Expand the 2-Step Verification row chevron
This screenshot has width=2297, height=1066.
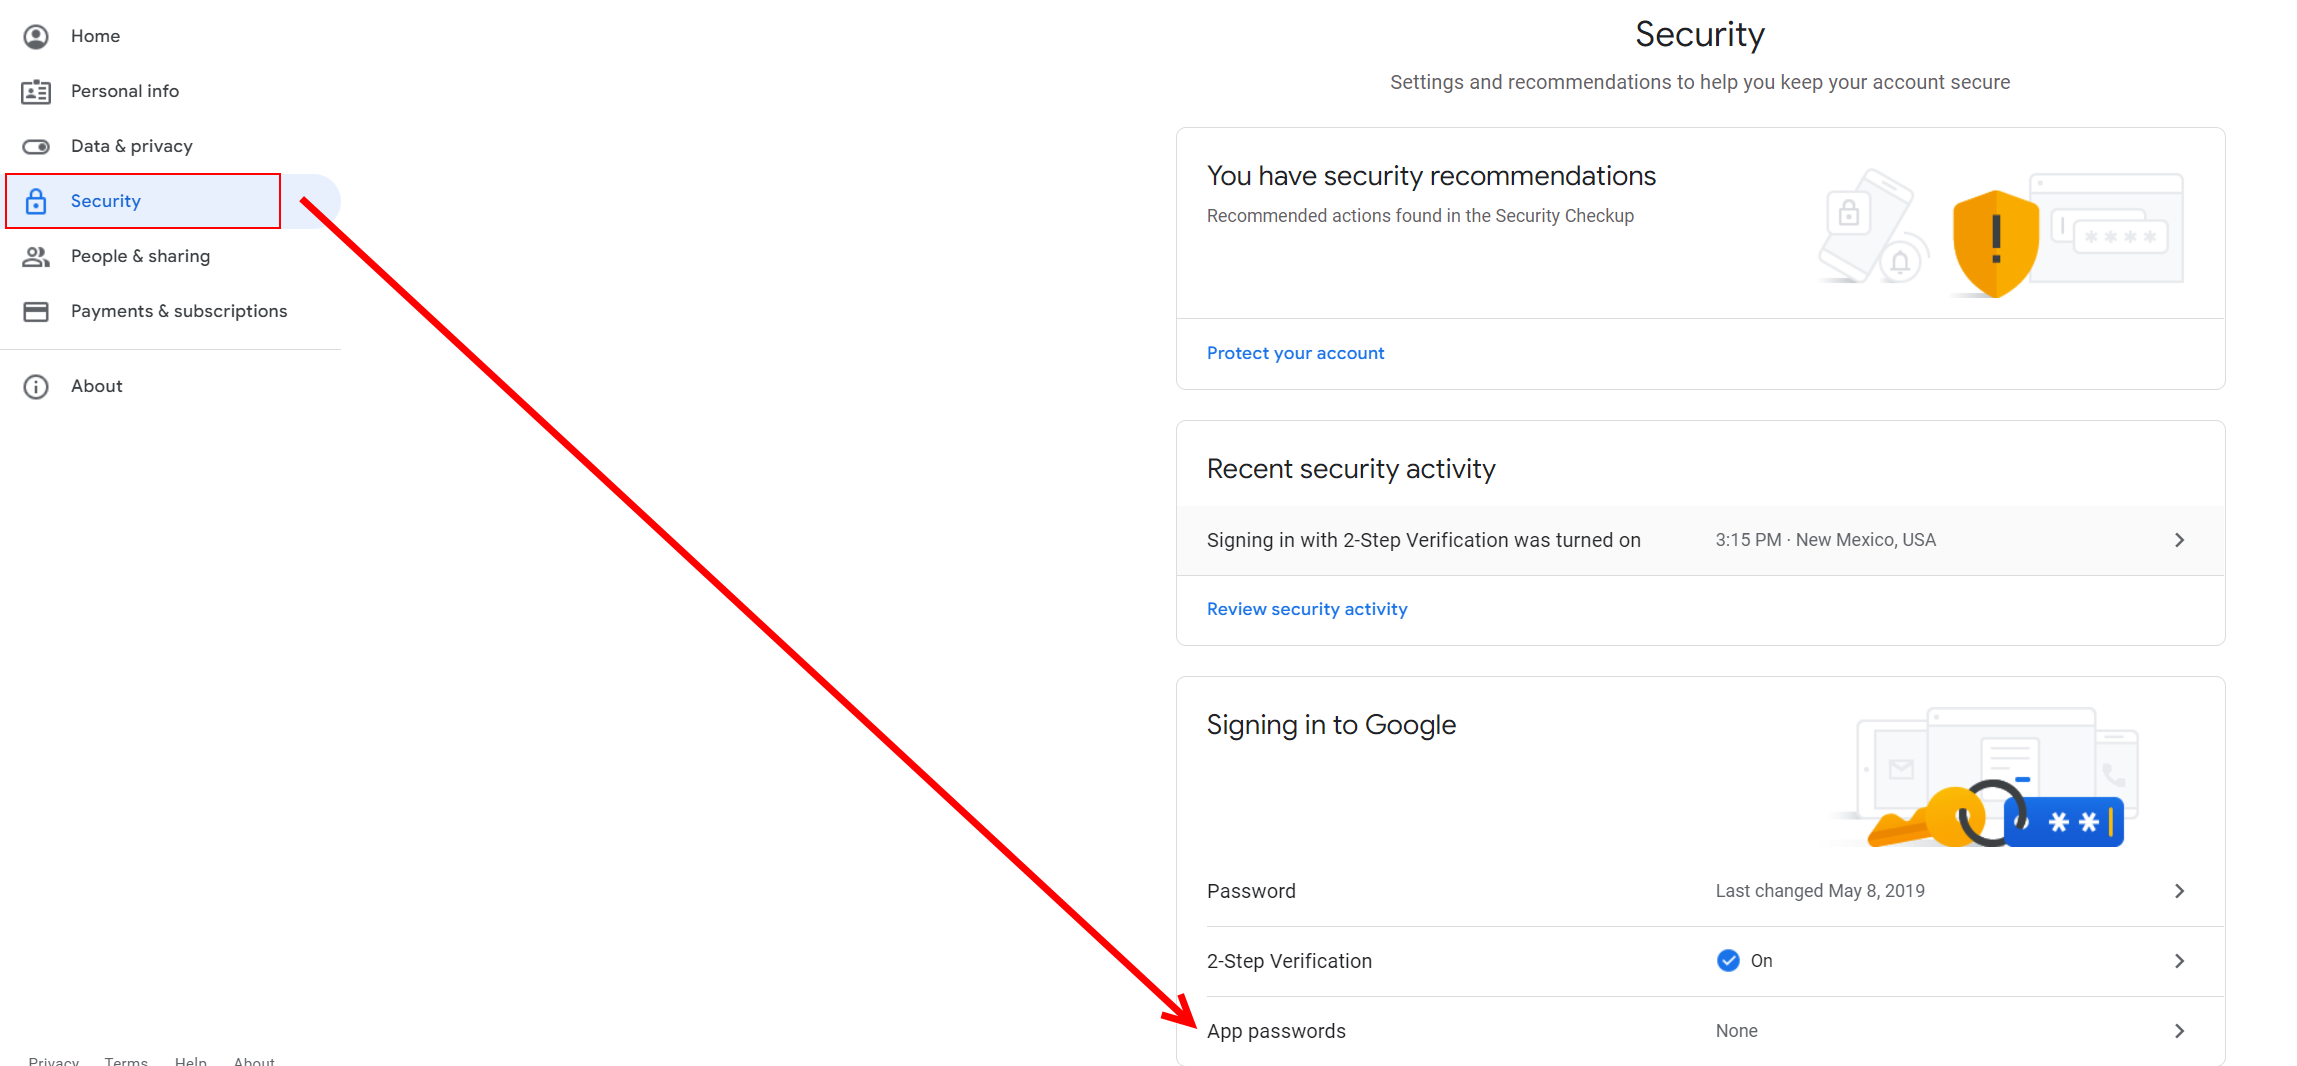click(x=2180, y=961)
